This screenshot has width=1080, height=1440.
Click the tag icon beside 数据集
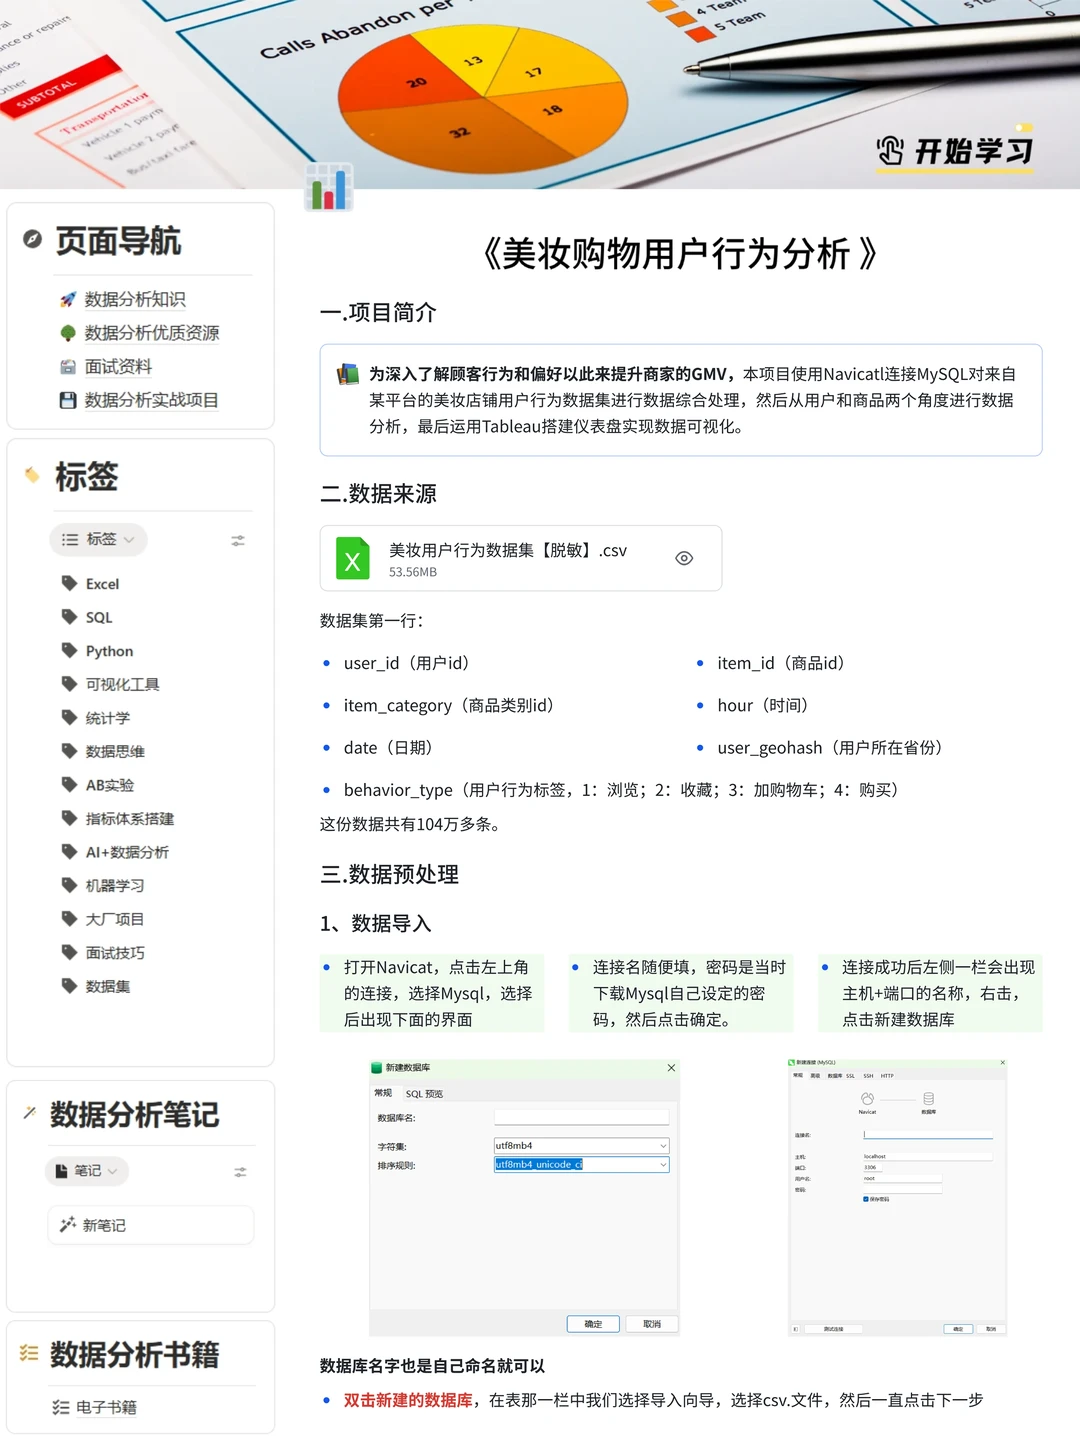[69, 985]
